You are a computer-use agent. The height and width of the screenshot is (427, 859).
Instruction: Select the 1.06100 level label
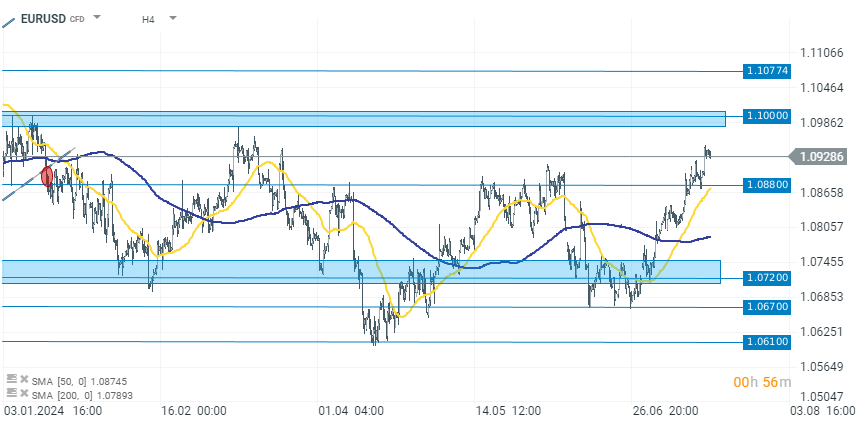pyautogui.click(x=766, y=342)
